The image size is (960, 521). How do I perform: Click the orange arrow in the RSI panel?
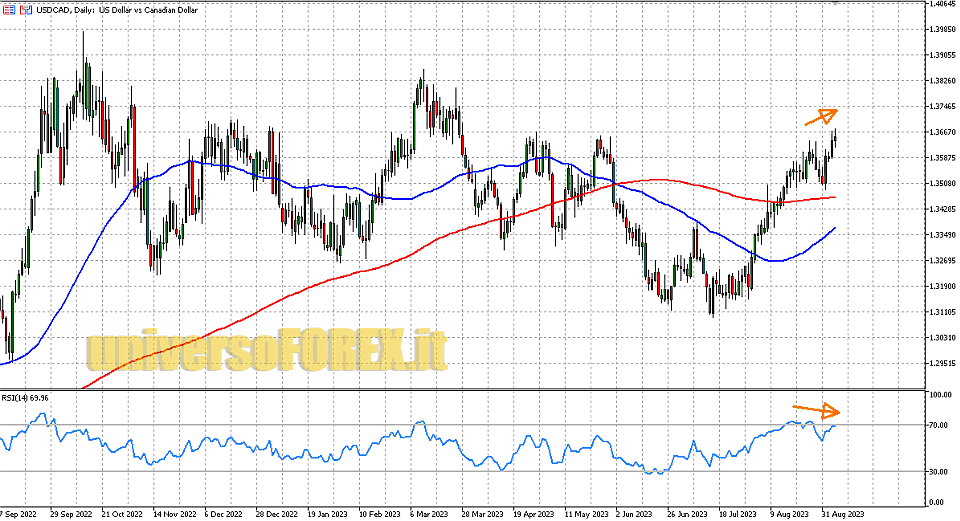pos(816,409)
